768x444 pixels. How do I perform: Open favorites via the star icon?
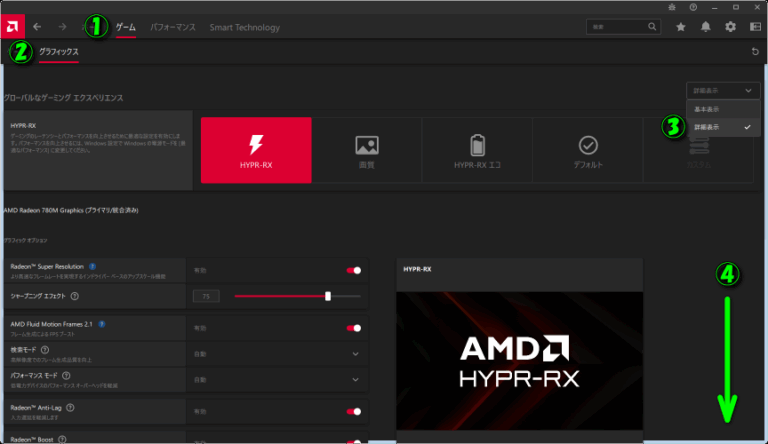point(681,27)
